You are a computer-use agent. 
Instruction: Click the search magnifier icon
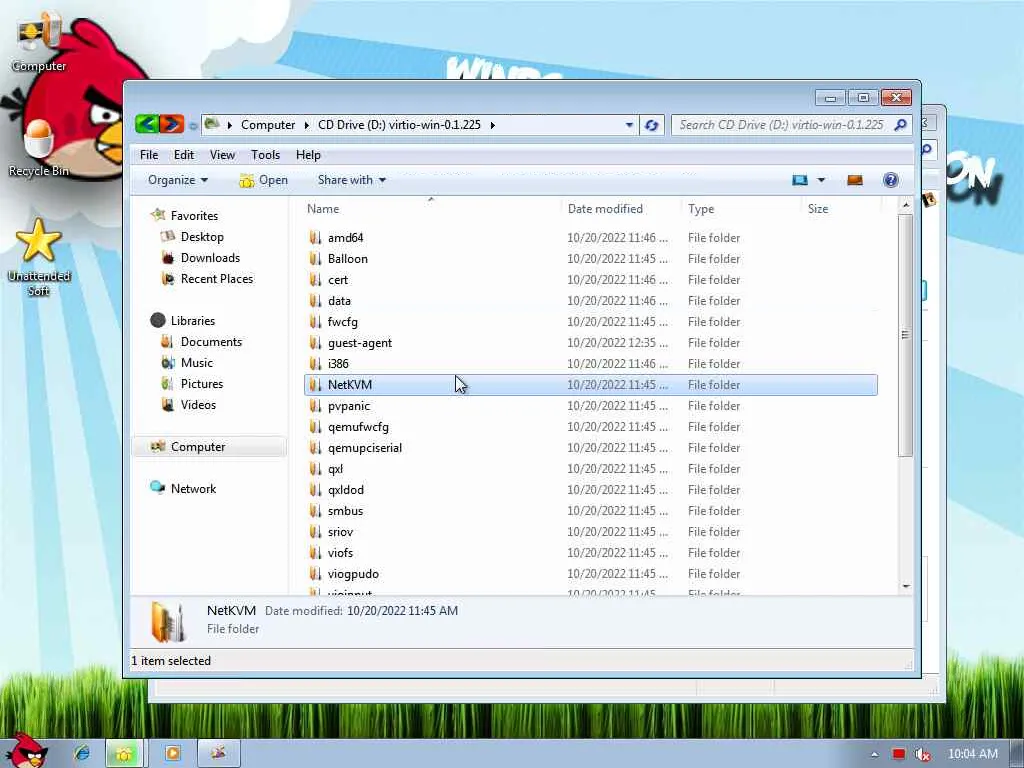coord(901,124)
